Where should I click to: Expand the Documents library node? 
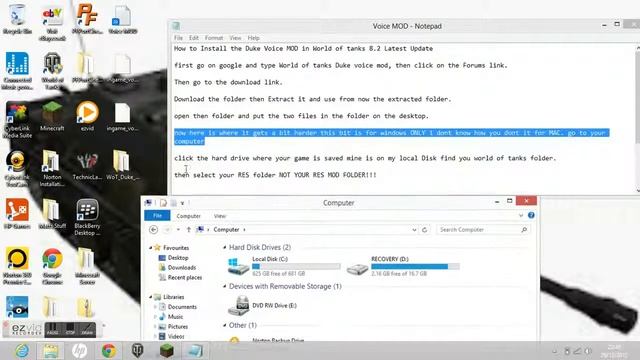pyautogui.click(x=155, y=307)
